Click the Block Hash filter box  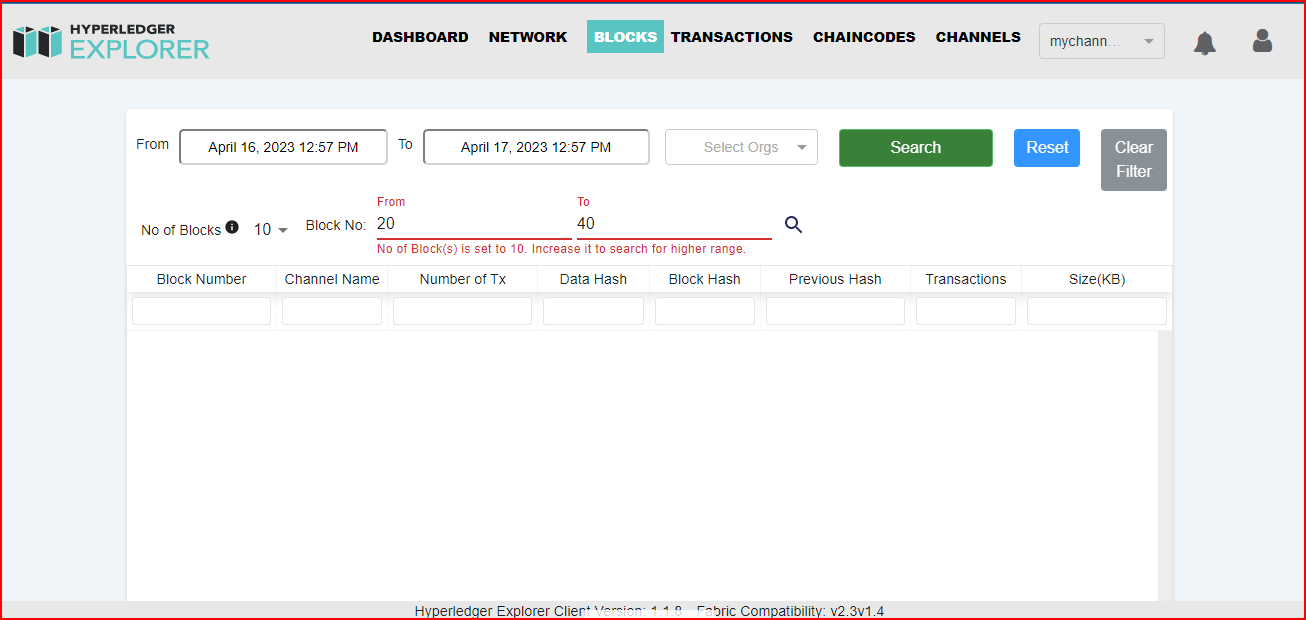point(705,311)
